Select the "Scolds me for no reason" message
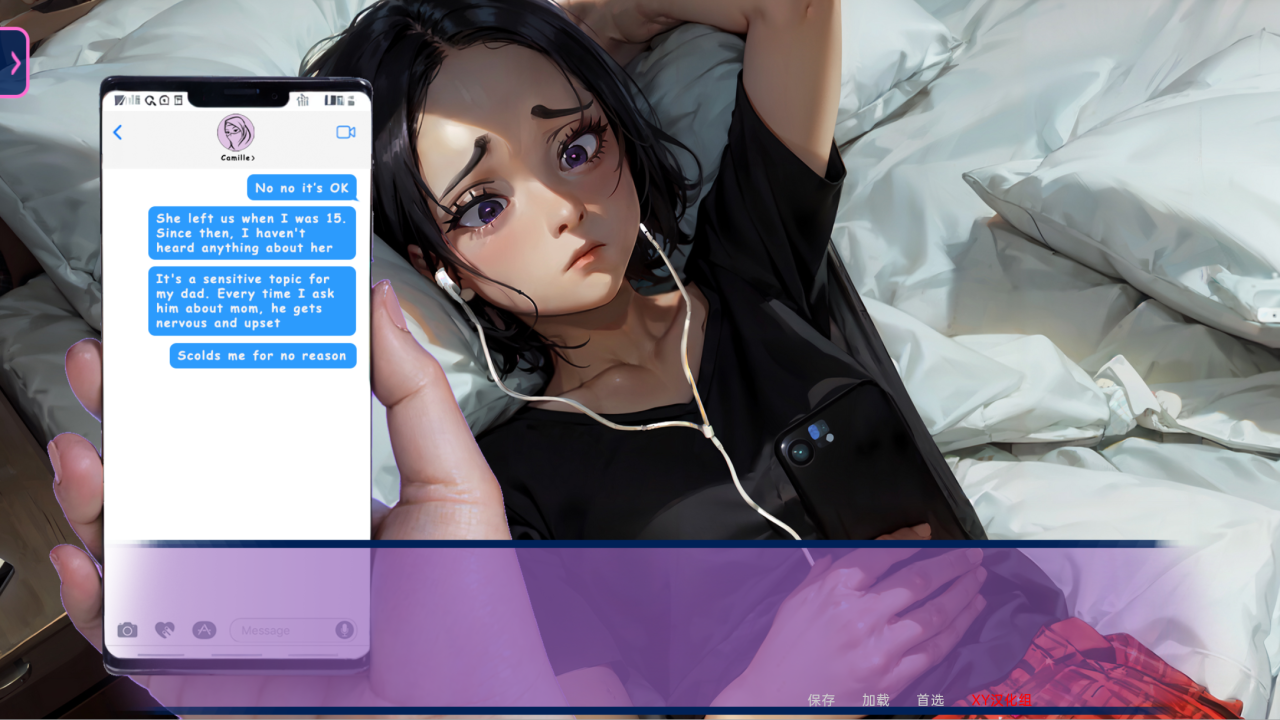The height and width of the screenshot is (720, 1280). pos(263,355)
